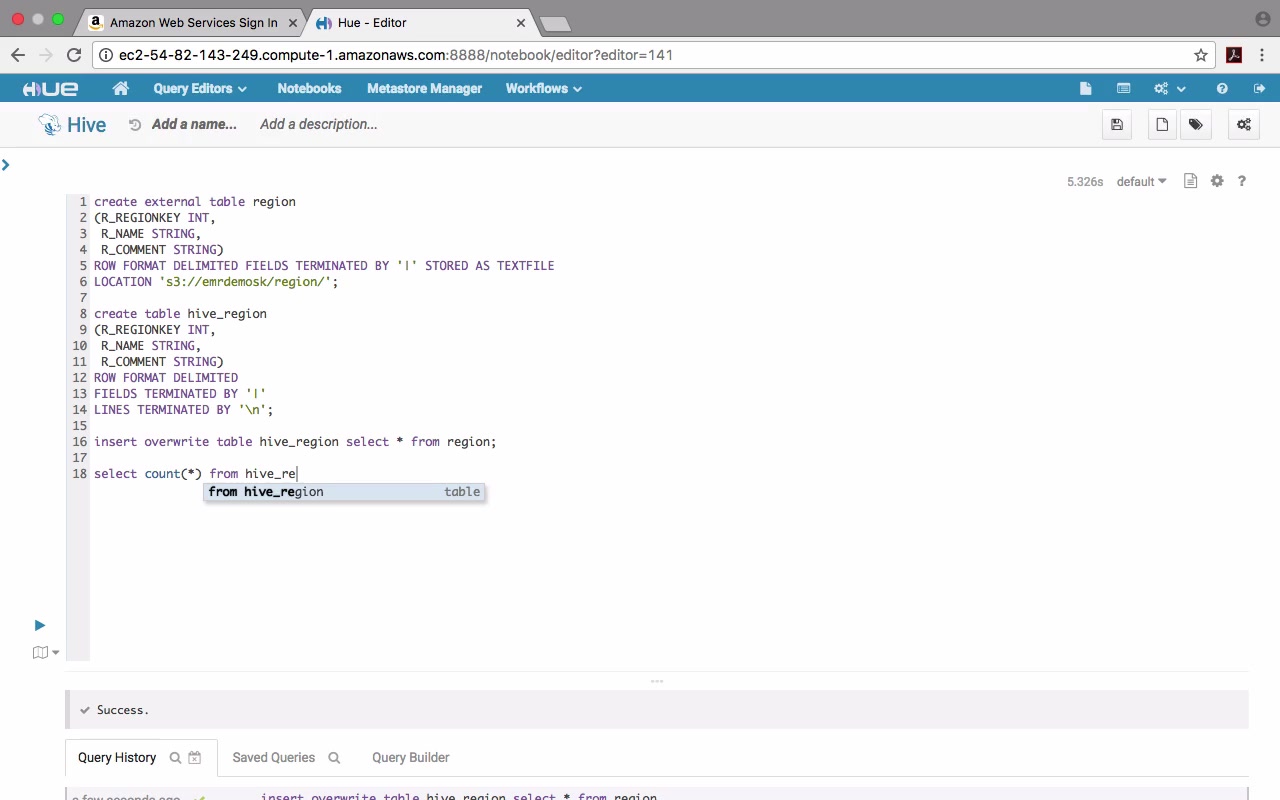This screenshot has width=1280, height=800.
Task: Switch to the Query Builder tab
Action: 410,758
